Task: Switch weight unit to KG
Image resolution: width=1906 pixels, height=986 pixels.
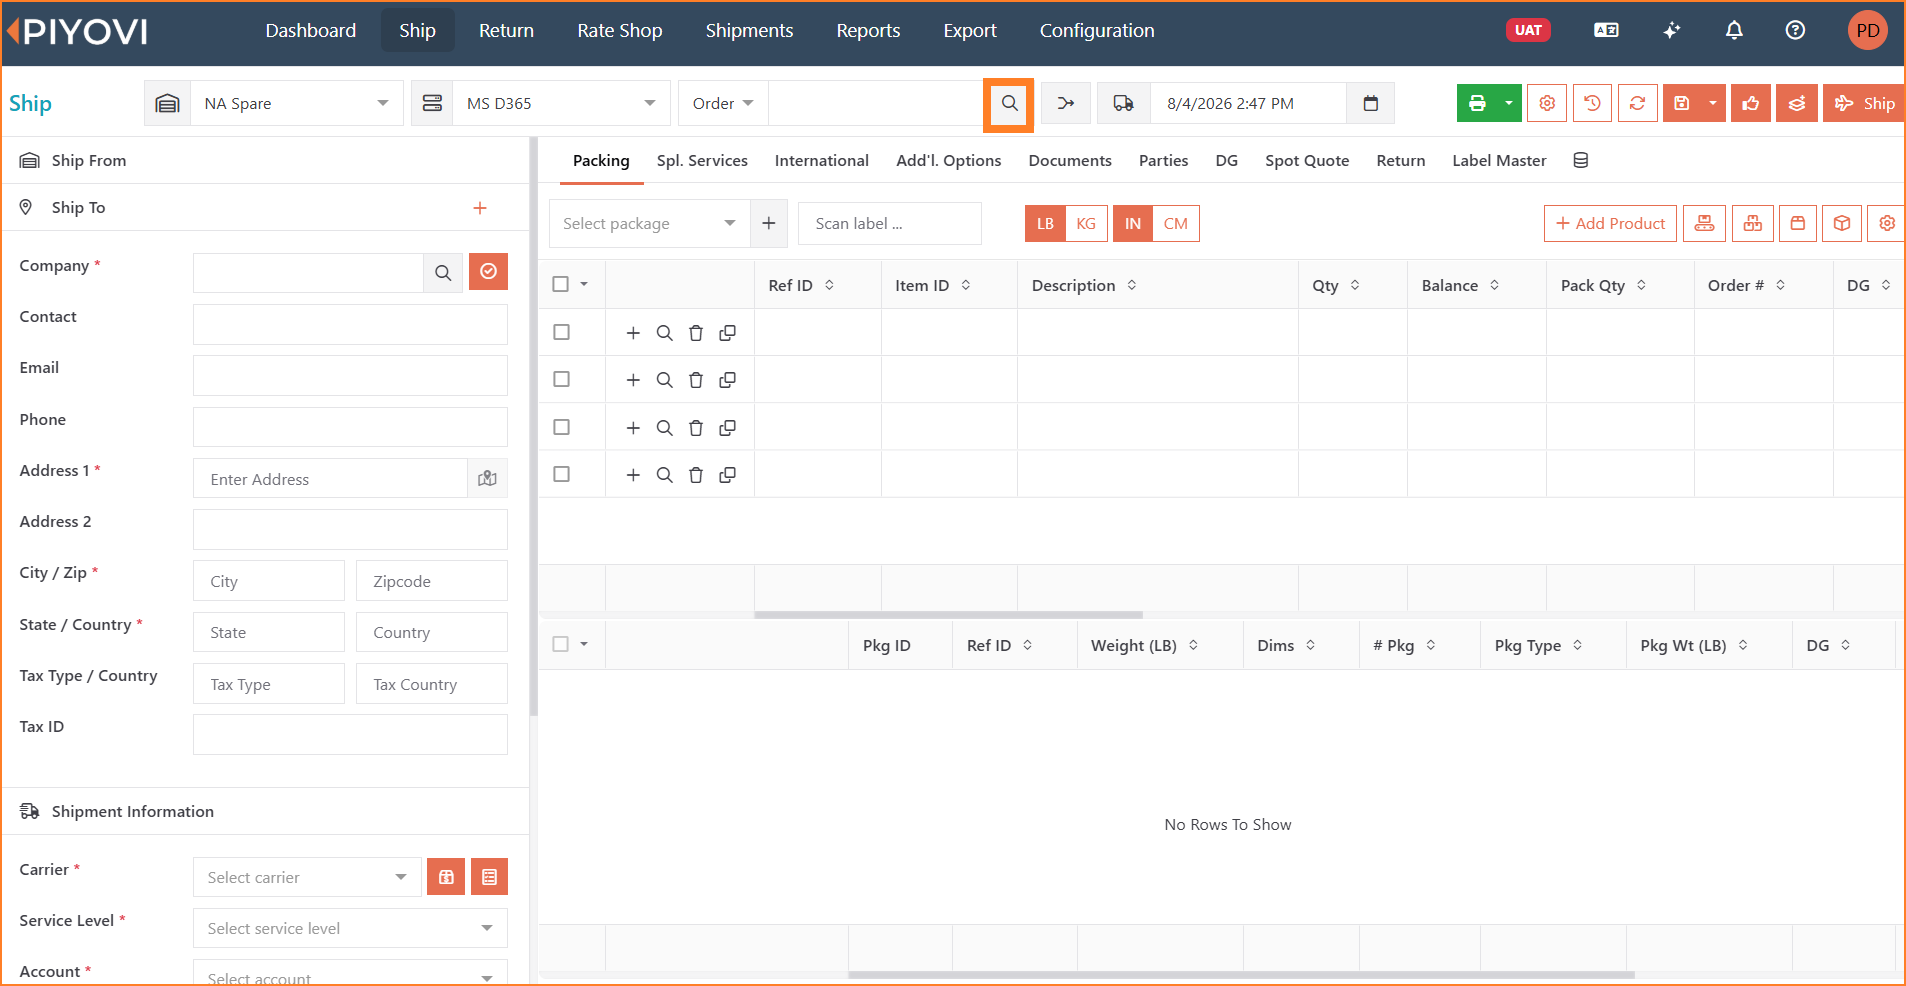Action: [x=1086, y=224]
